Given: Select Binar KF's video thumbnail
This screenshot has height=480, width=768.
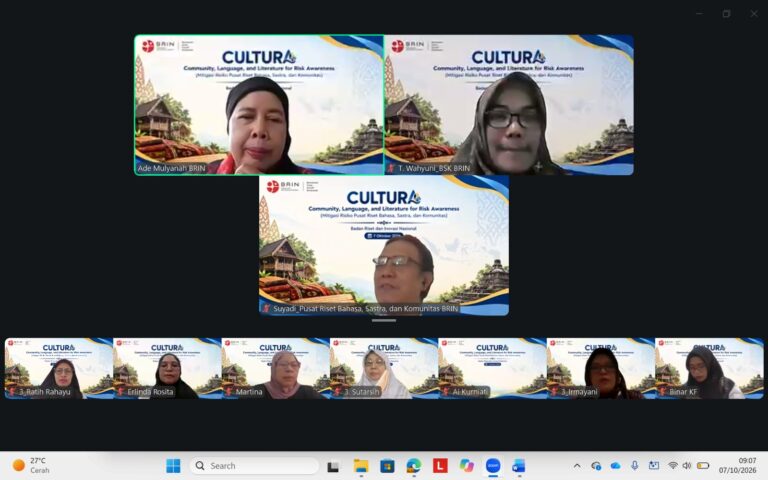Looking at the screenshot, I should (x=709, y=368).
